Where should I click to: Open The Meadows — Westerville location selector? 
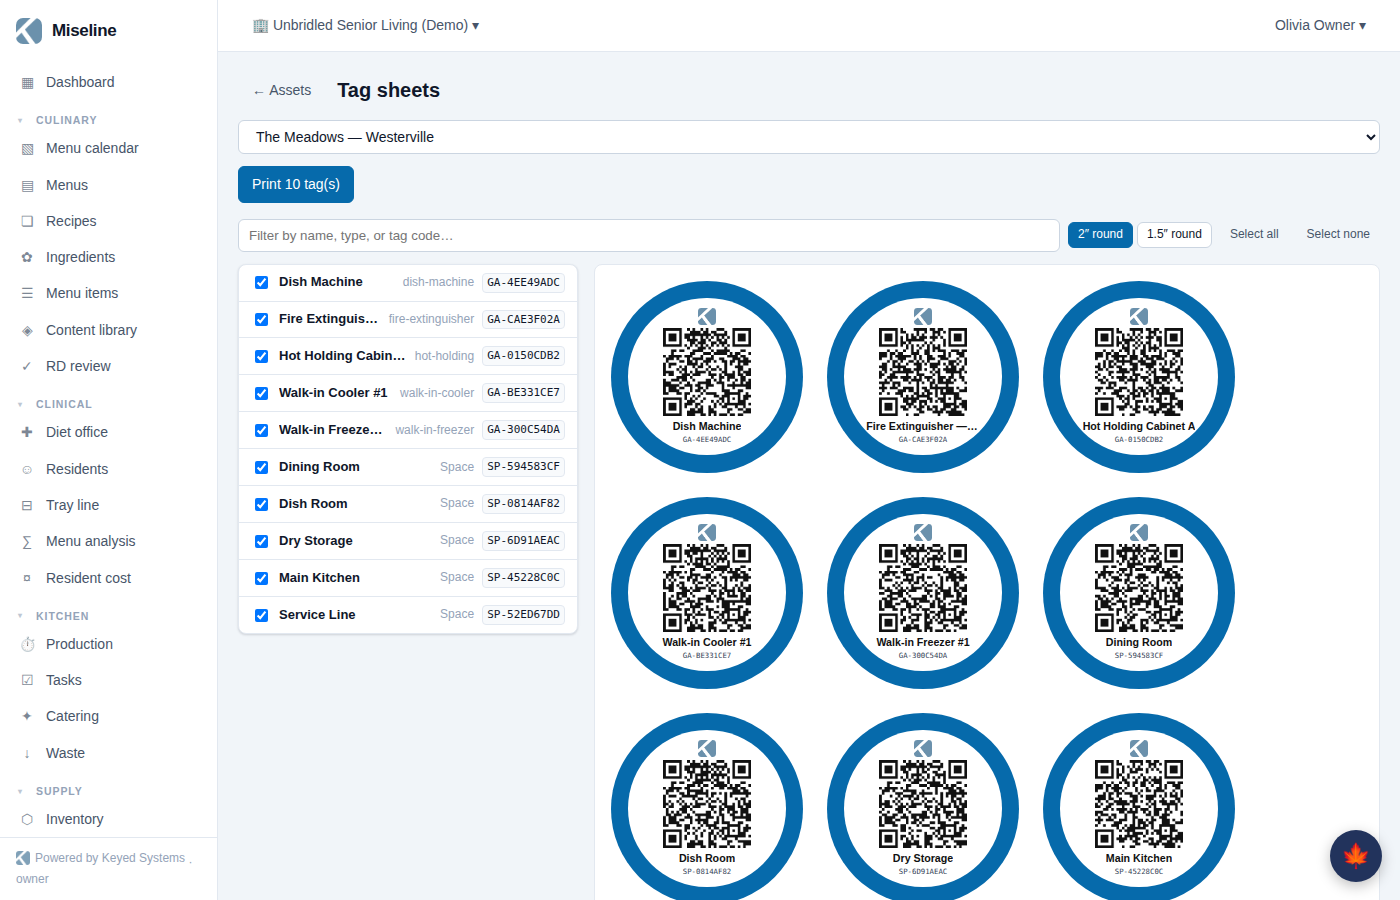(808, 137)
